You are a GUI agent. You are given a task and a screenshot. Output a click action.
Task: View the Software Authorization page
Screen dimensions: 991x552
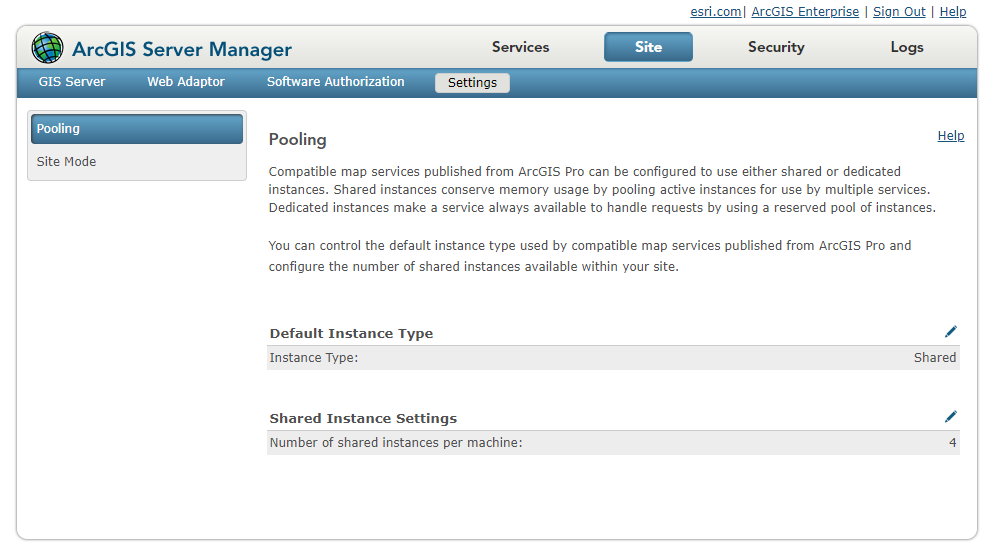pos(335,82)
